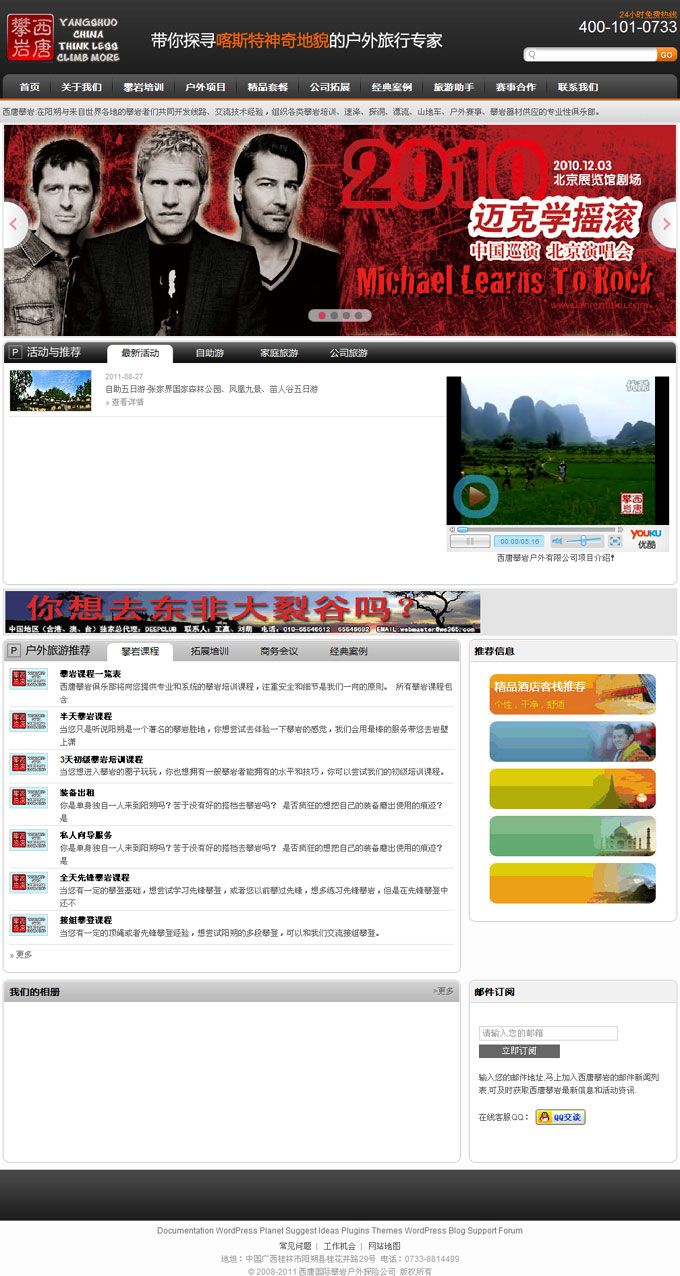
Task: Go to previous banner slide arrow
Action: (x=15, y=224)
